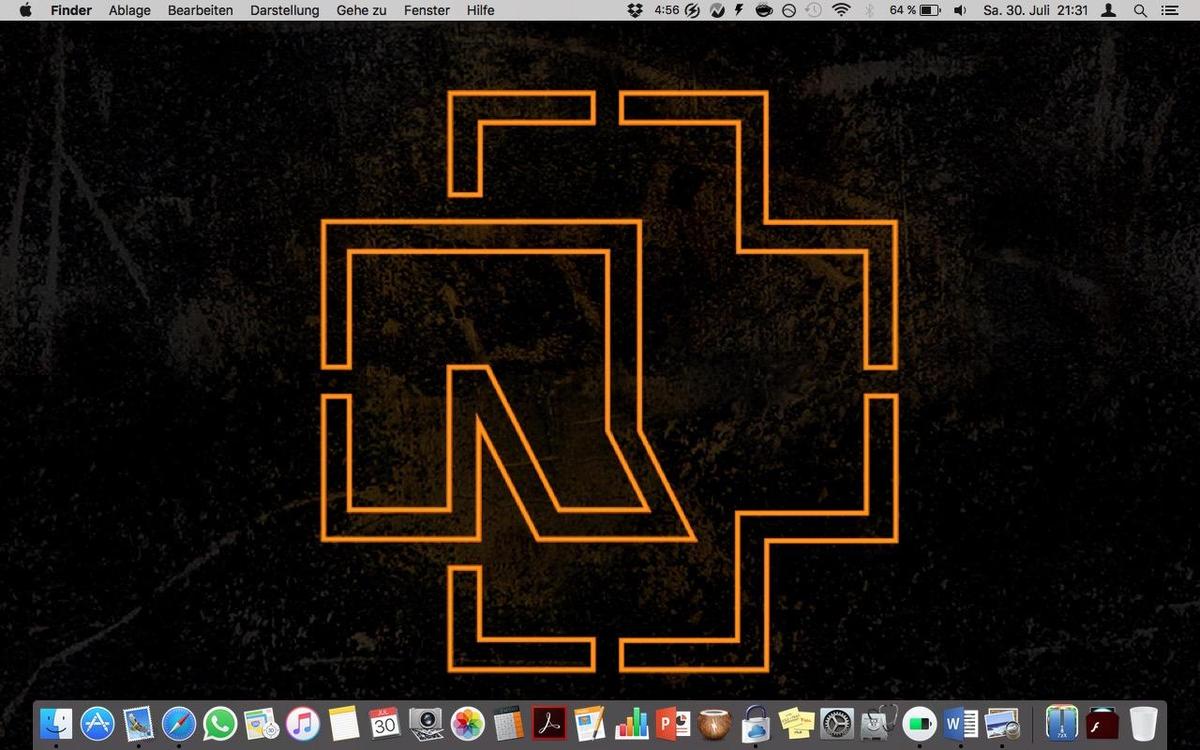Open Microsoft Word in the dock
Screen dimensions: 1200x750
point(960,722)
